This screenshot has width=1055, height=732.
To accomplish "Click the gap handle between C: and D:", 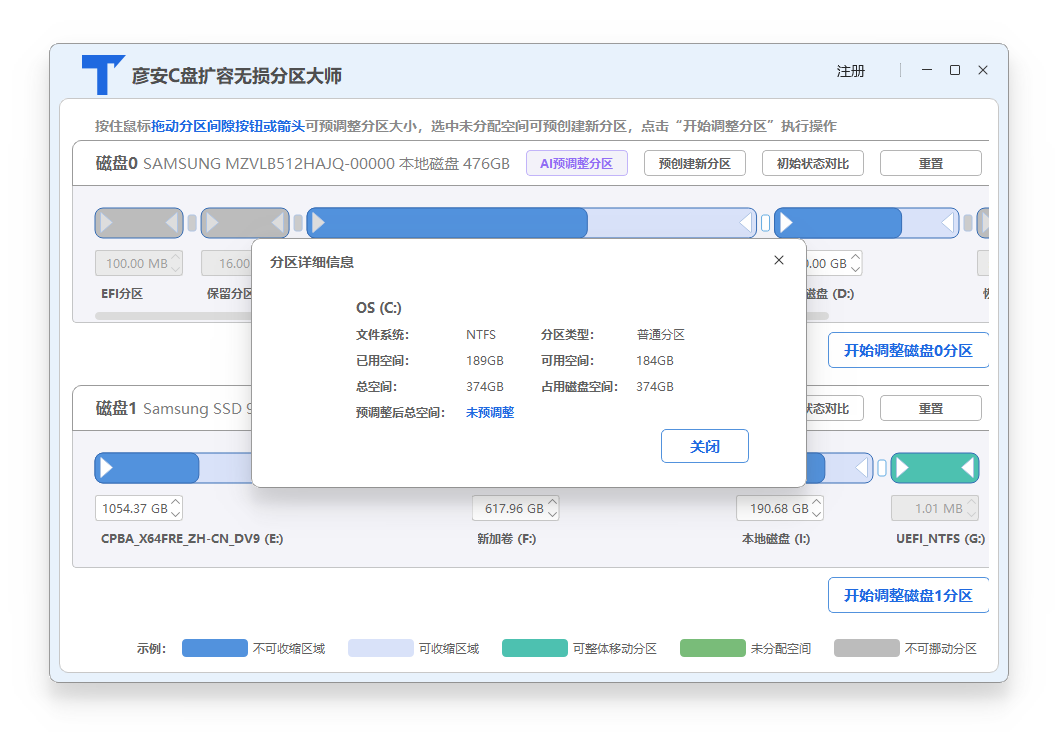I will (765, 223).
